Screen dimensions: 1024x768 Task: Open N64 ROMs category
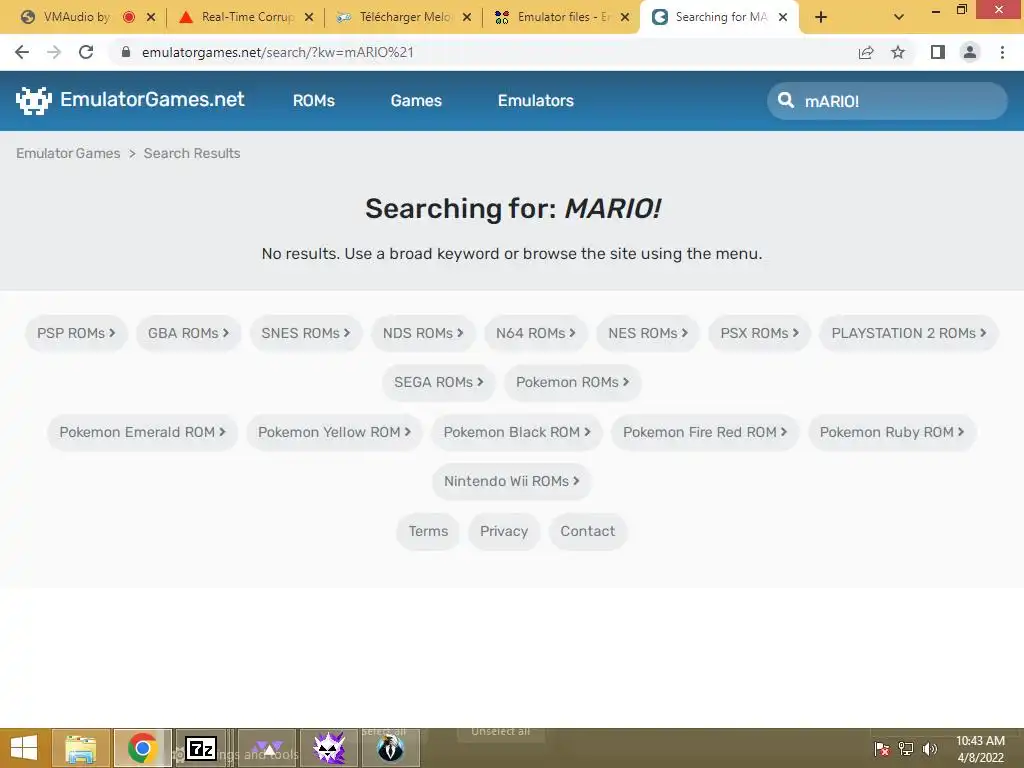coord(536,333)
